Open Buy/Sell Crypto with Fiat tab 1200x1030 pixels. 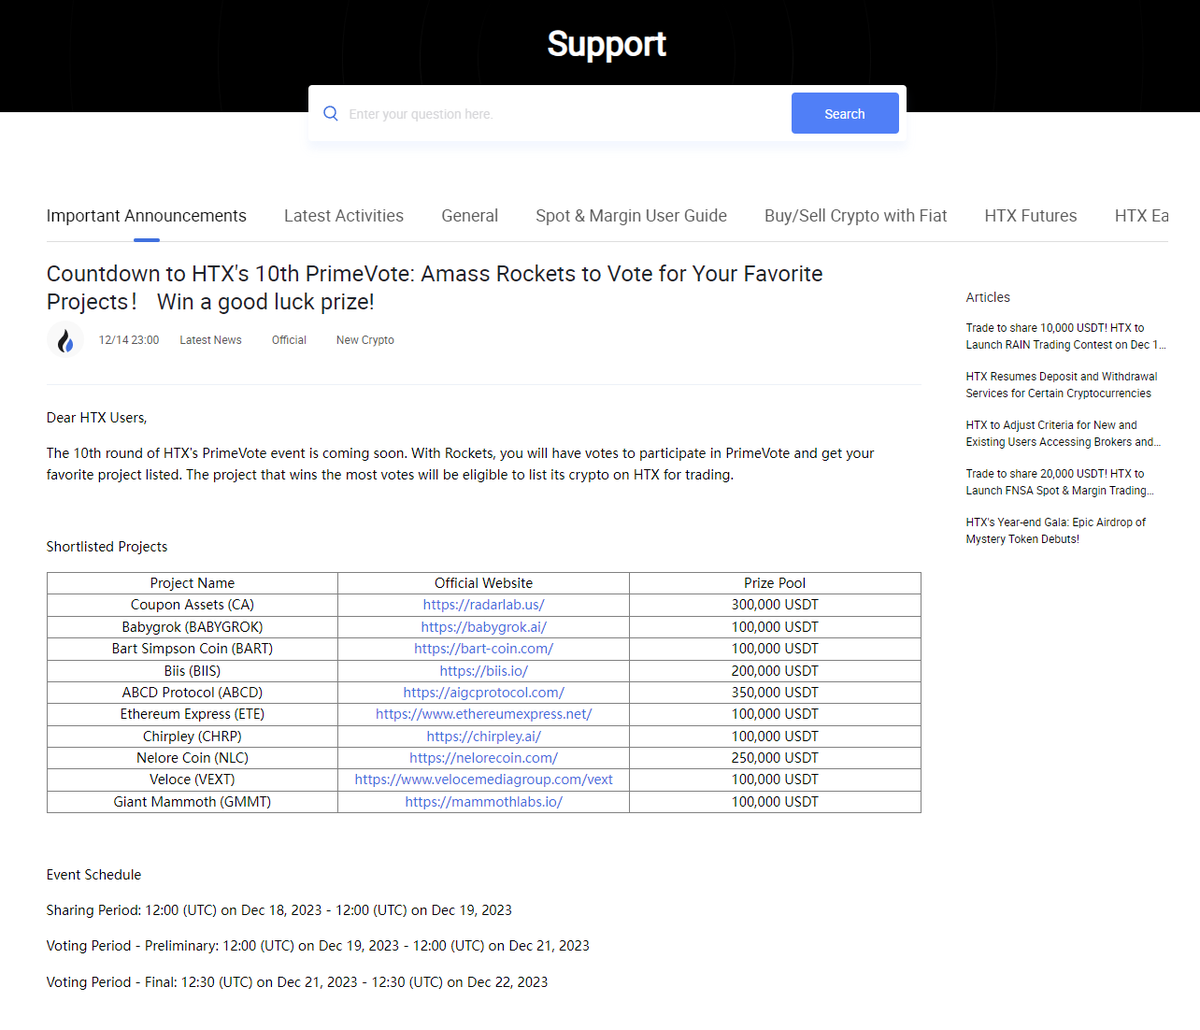(x=856, y=216)
